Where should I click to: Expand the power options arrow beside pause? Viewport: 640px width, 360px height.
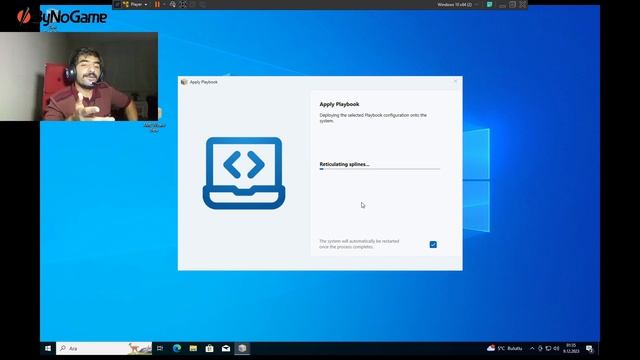[x=164, y=4]
